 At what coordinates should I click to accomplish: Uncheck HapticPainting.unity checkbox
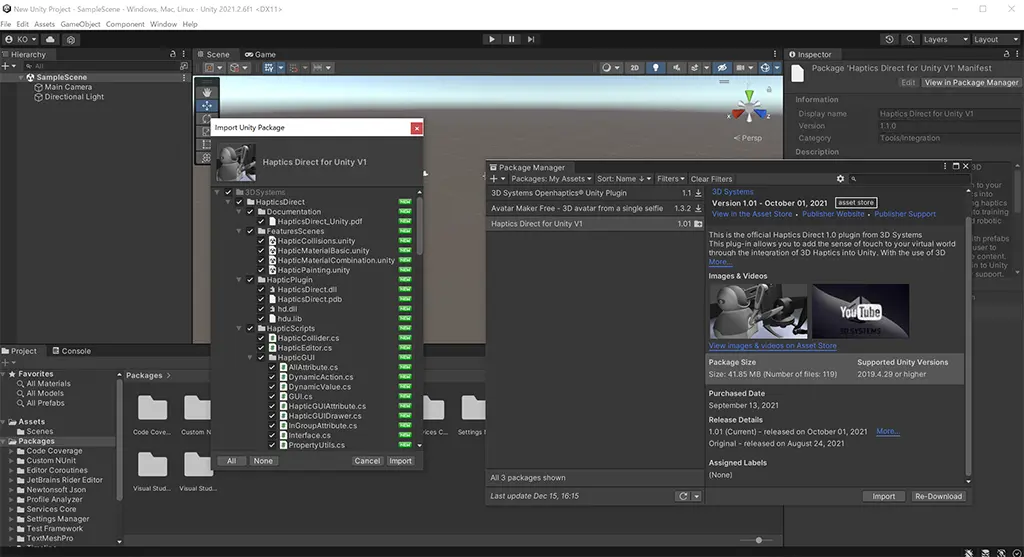pos(261,270)
